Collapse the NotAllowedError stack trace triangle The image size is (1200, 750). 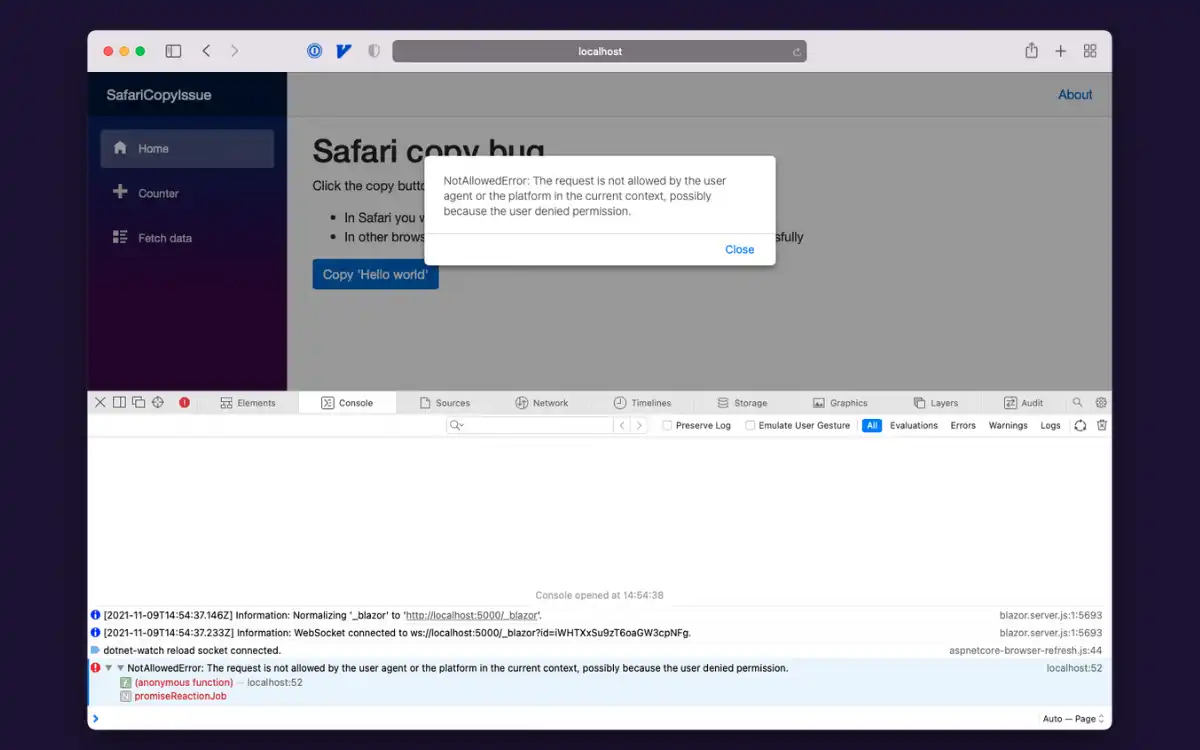pos(120,668)
